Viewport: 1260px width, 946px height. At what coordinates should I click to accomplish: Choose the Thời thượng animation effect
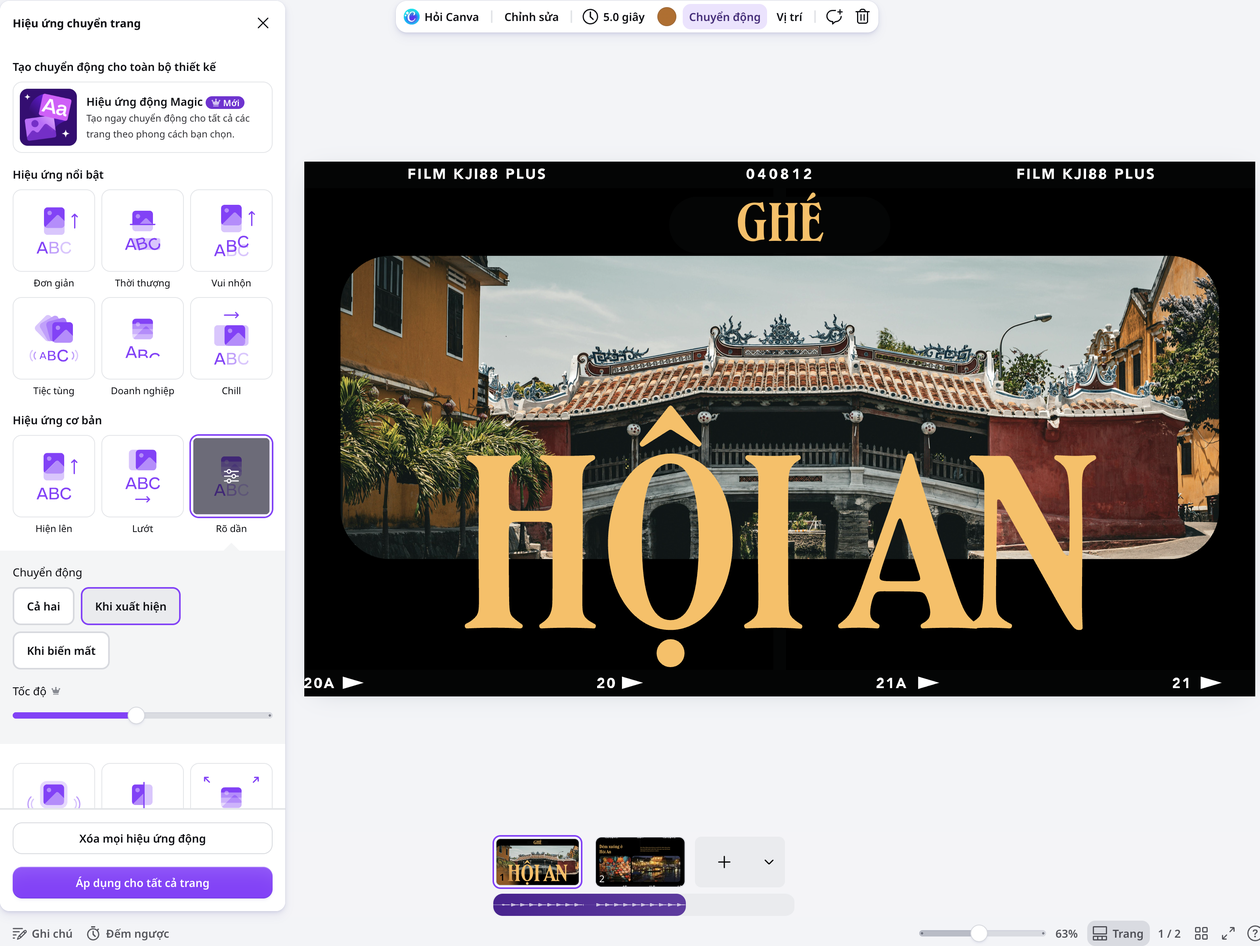(143, 231)
